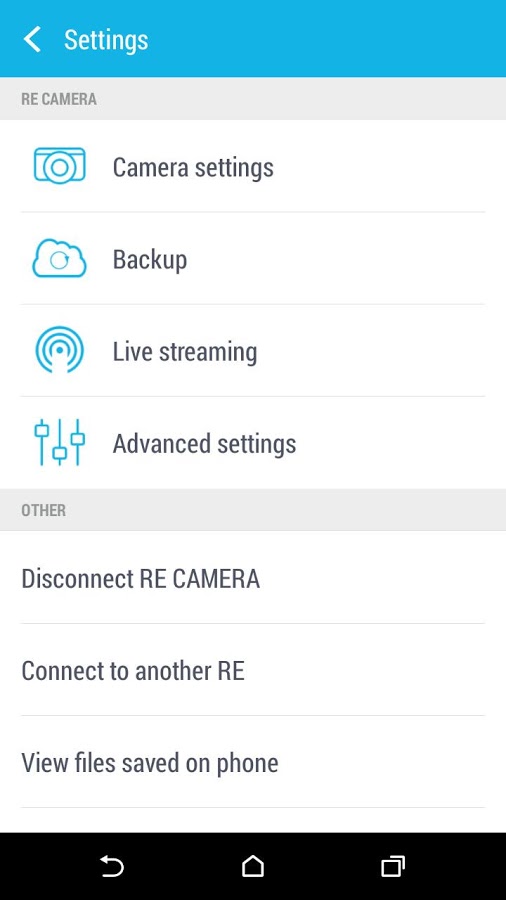Open the Camera settings label

[193, 168]
